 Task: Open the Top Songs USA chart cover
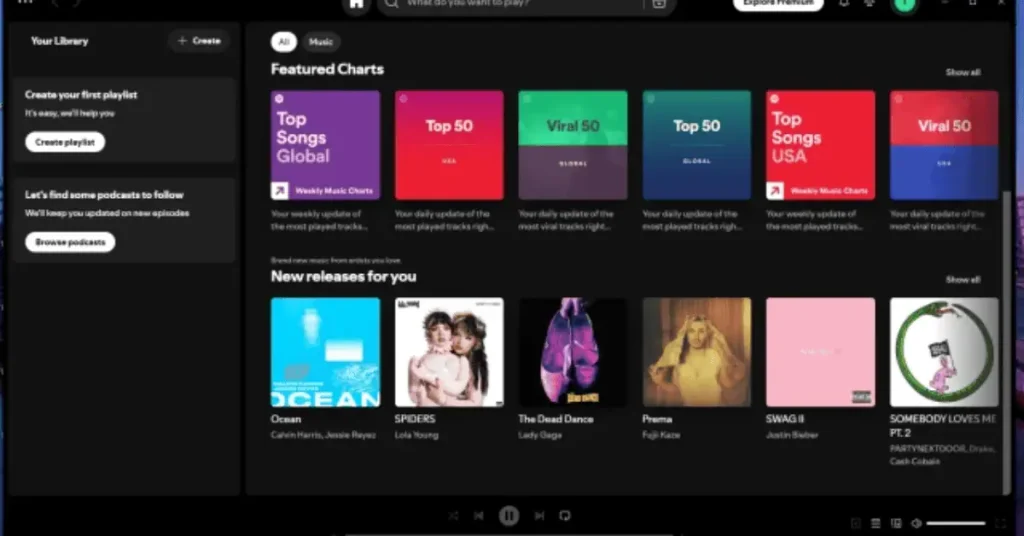(820, 145)
